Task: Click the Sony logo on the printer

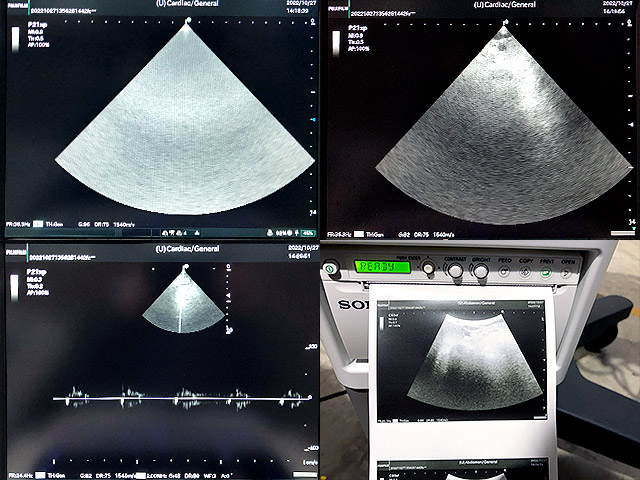Action: pos(353,304)
